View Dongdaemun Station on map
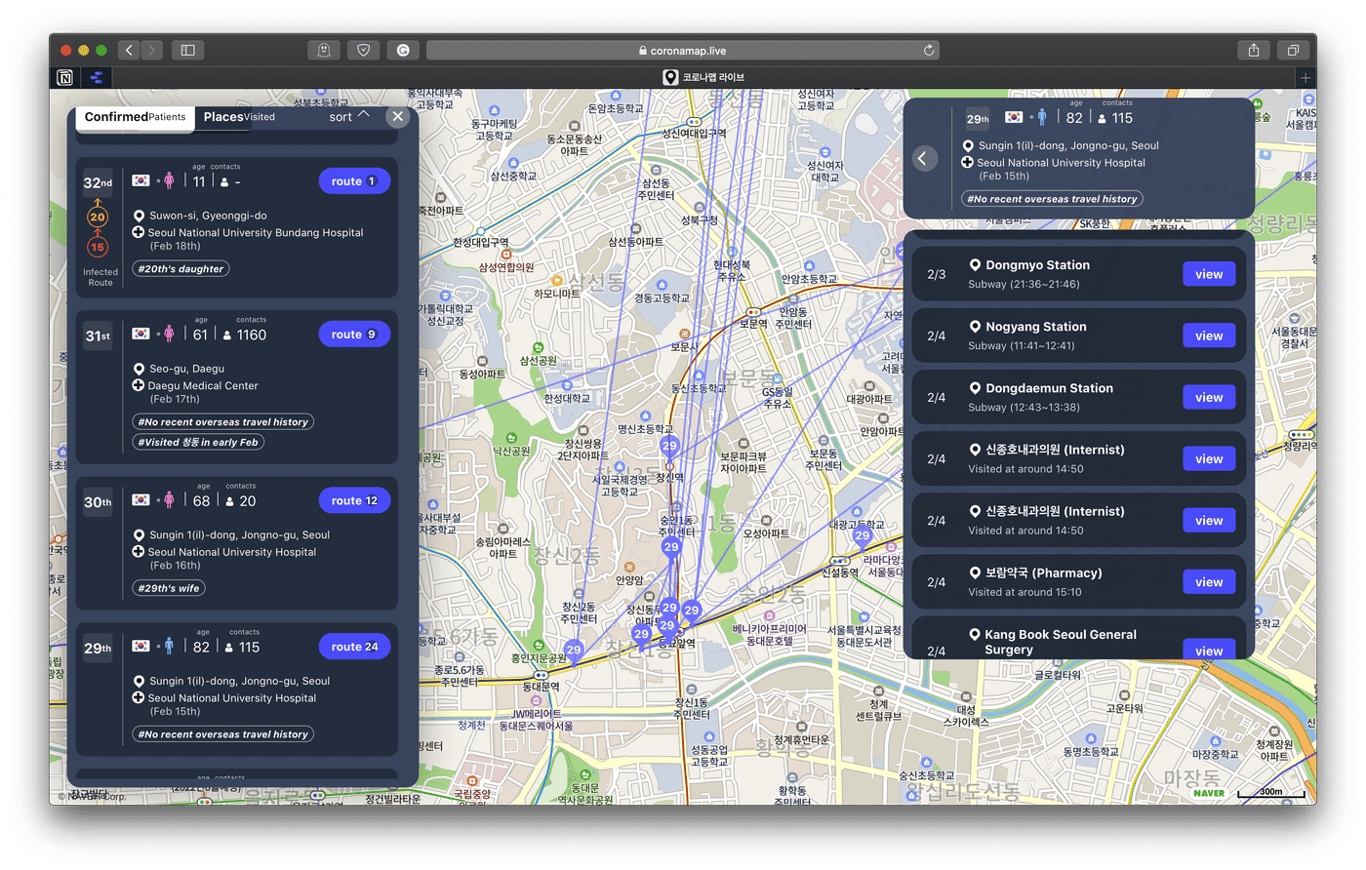Screen dimensions: 1366x870 pos(1209,397)
